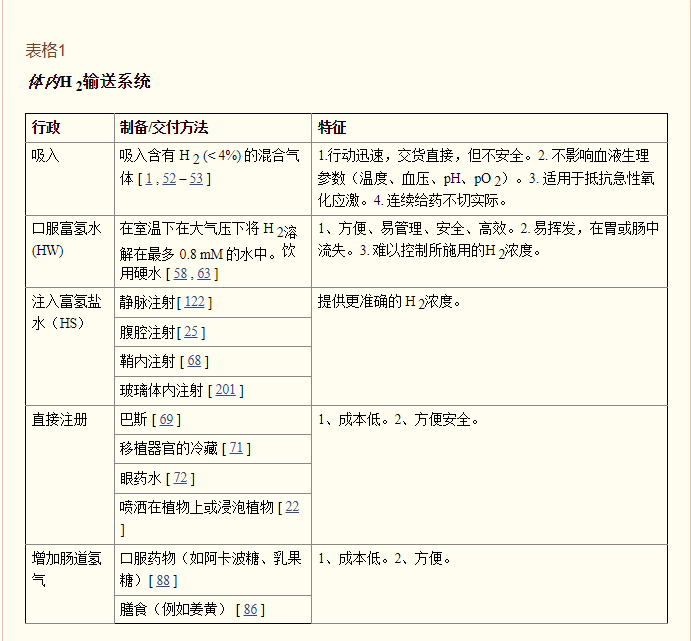
Task: Click reference link 52
Action: click(169, 179)
